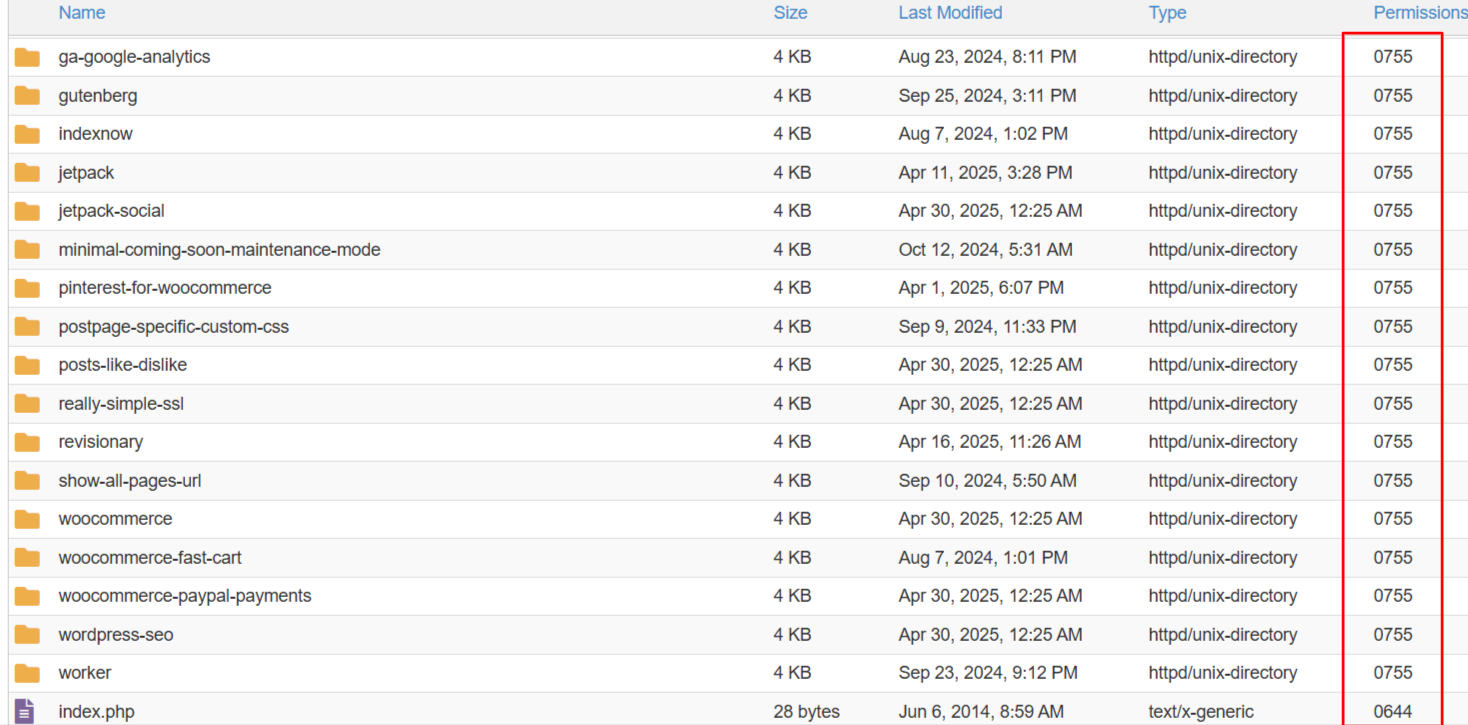Sort files by Size column header
This screenshot has height=725, width=1468.
tap(790, 13)
